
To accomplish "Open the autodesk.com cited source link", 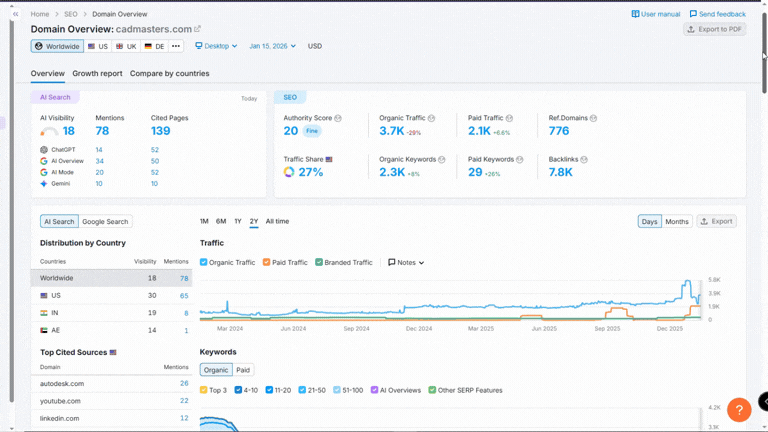I will point(62,383).
